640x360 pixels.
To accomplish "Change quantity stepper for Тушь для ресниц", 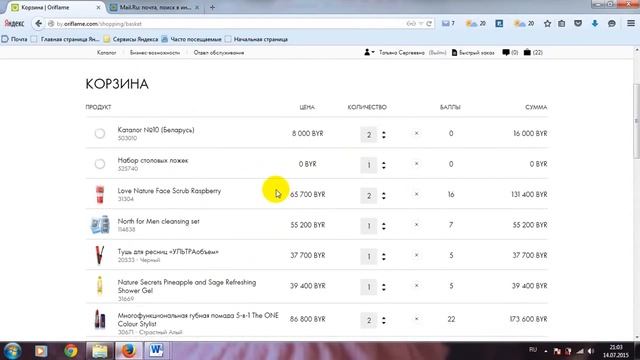I will [384, 256].
